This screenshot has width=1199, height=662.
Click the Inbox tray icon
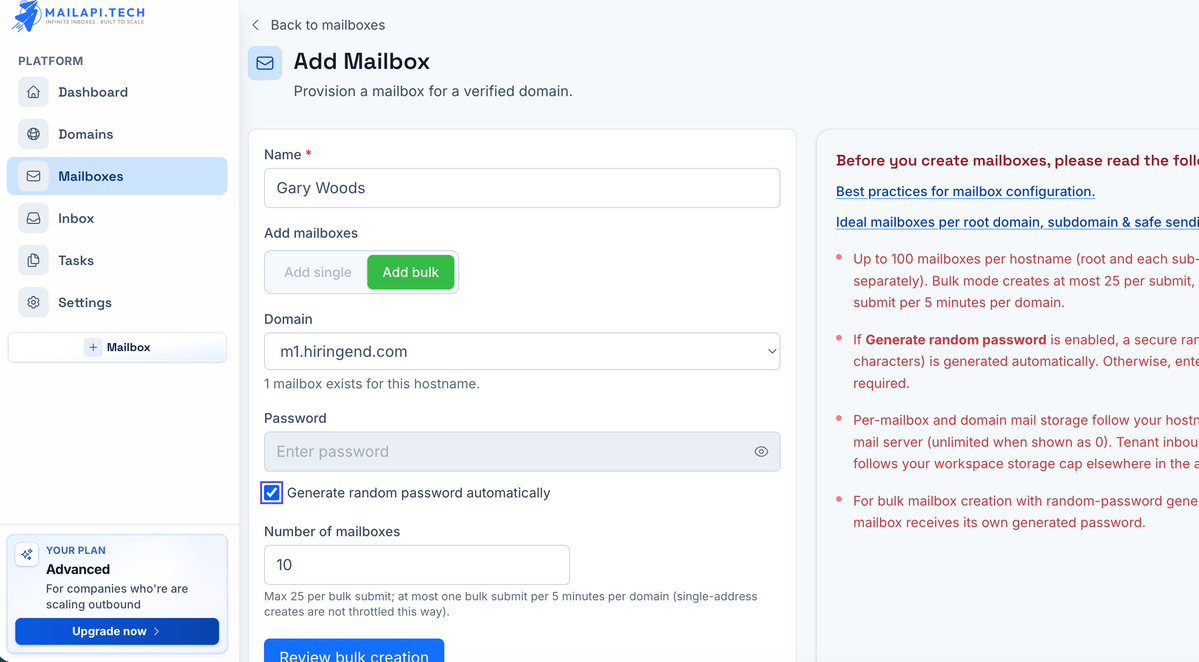(34, 218)
